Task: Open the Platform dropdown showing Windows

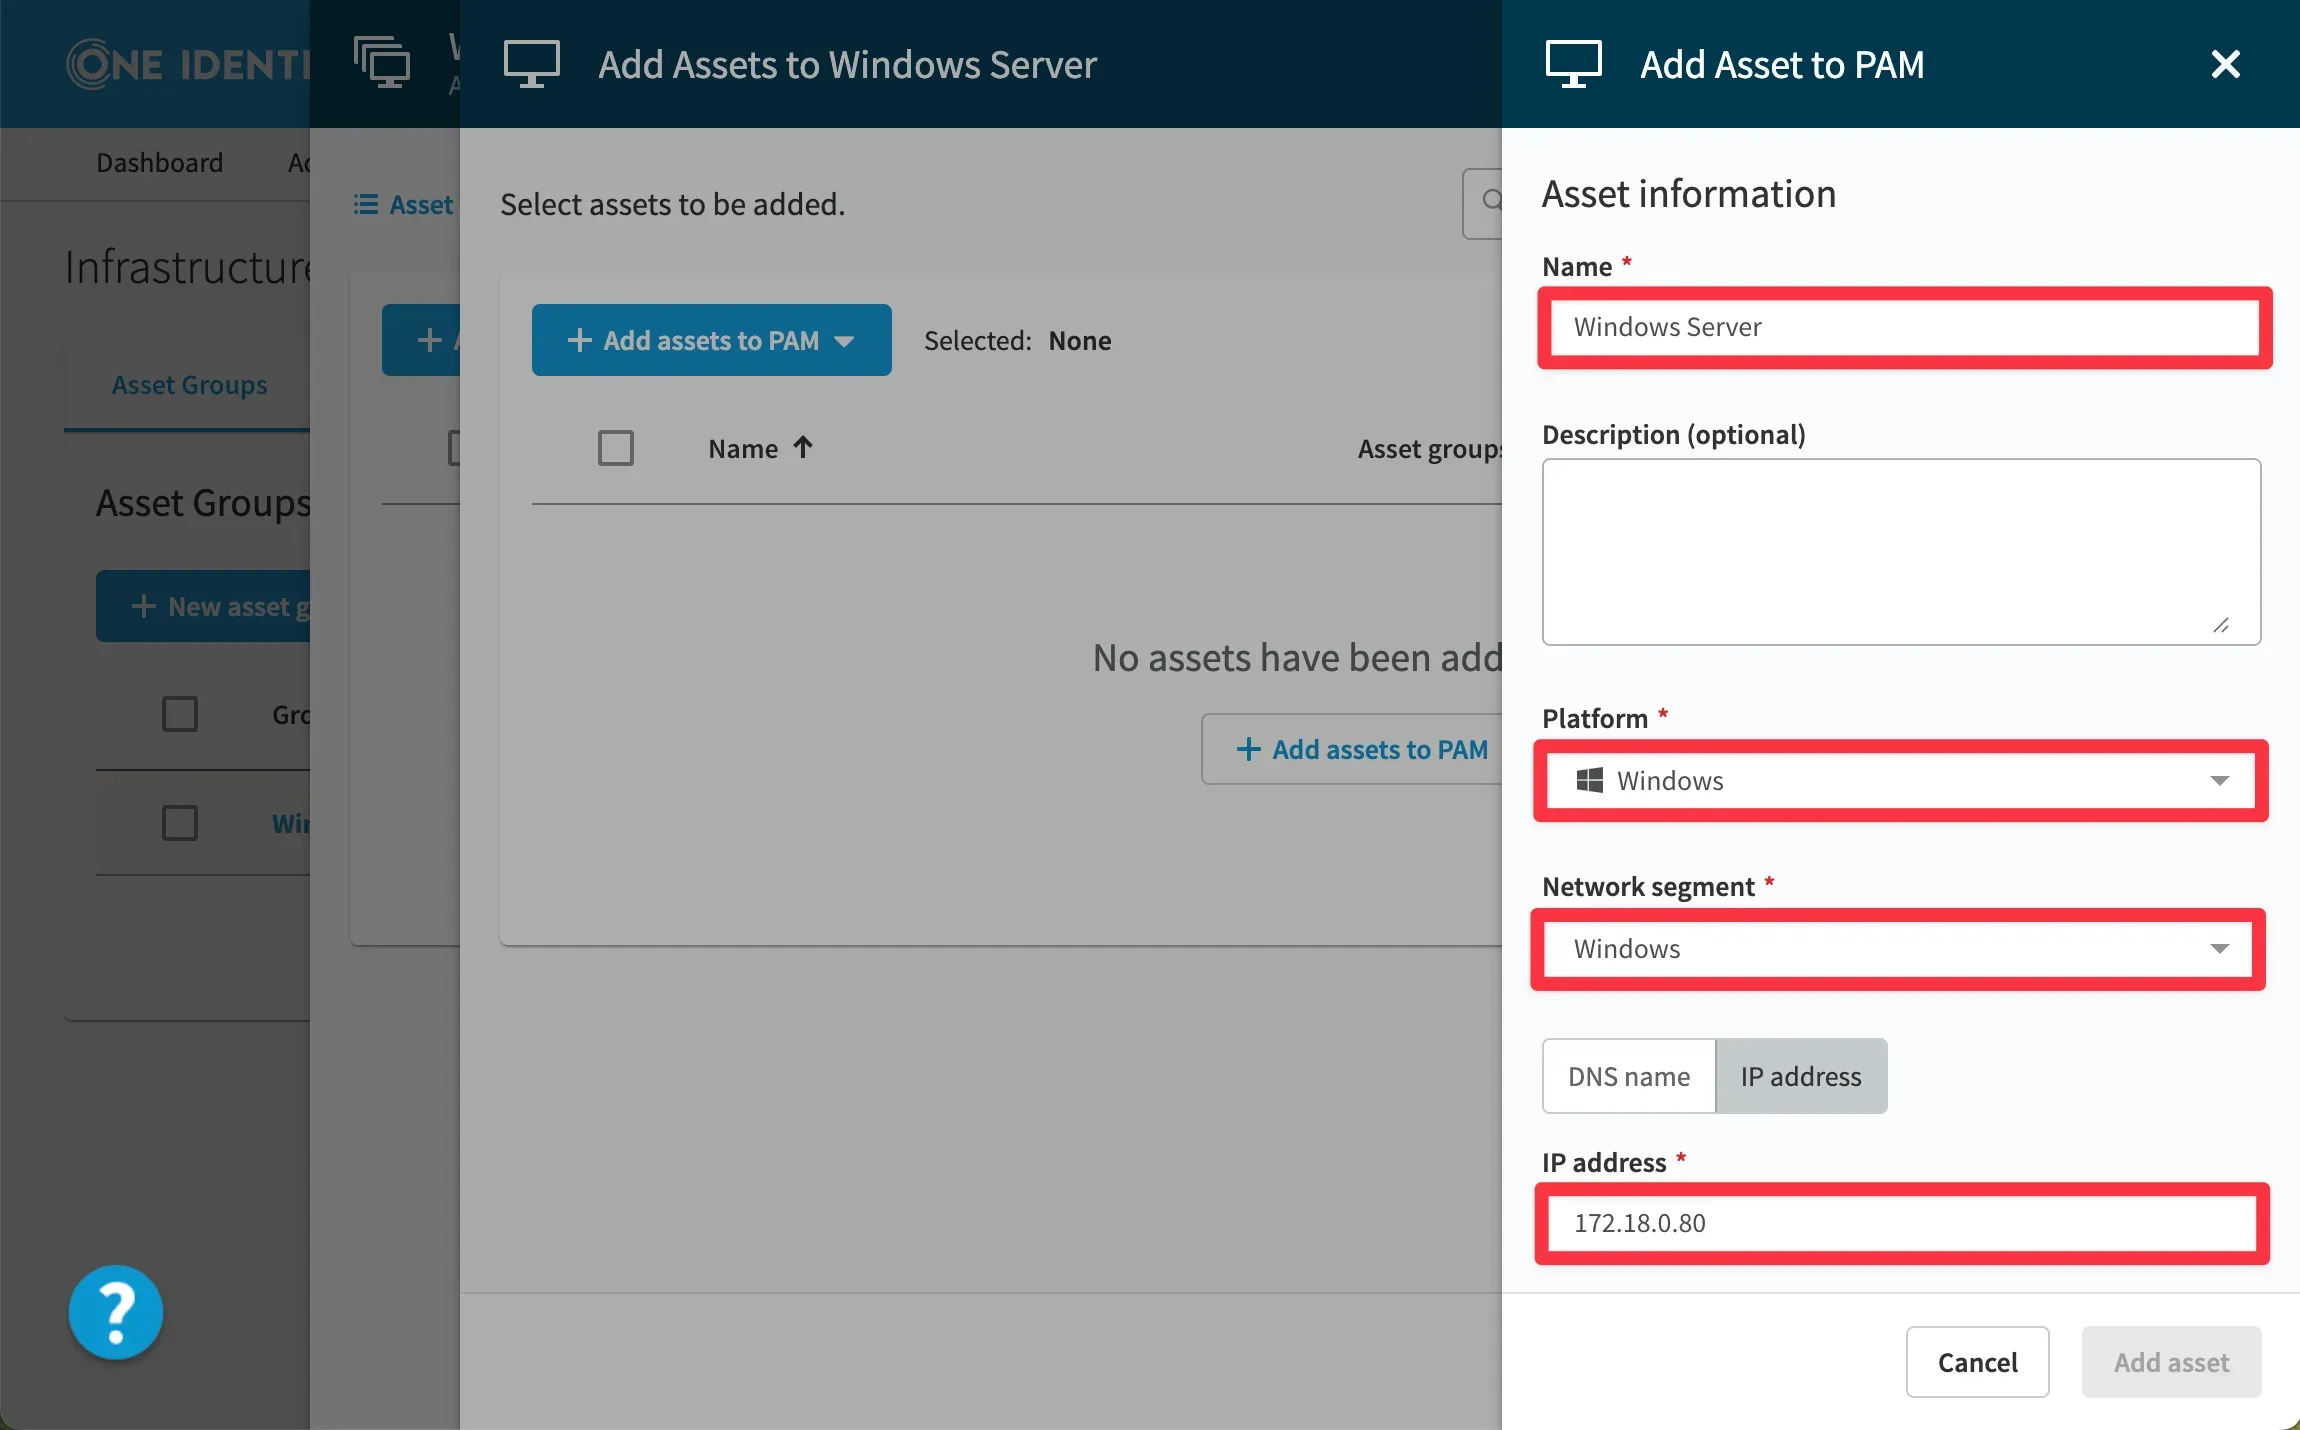Action: tap(1900, 781)
